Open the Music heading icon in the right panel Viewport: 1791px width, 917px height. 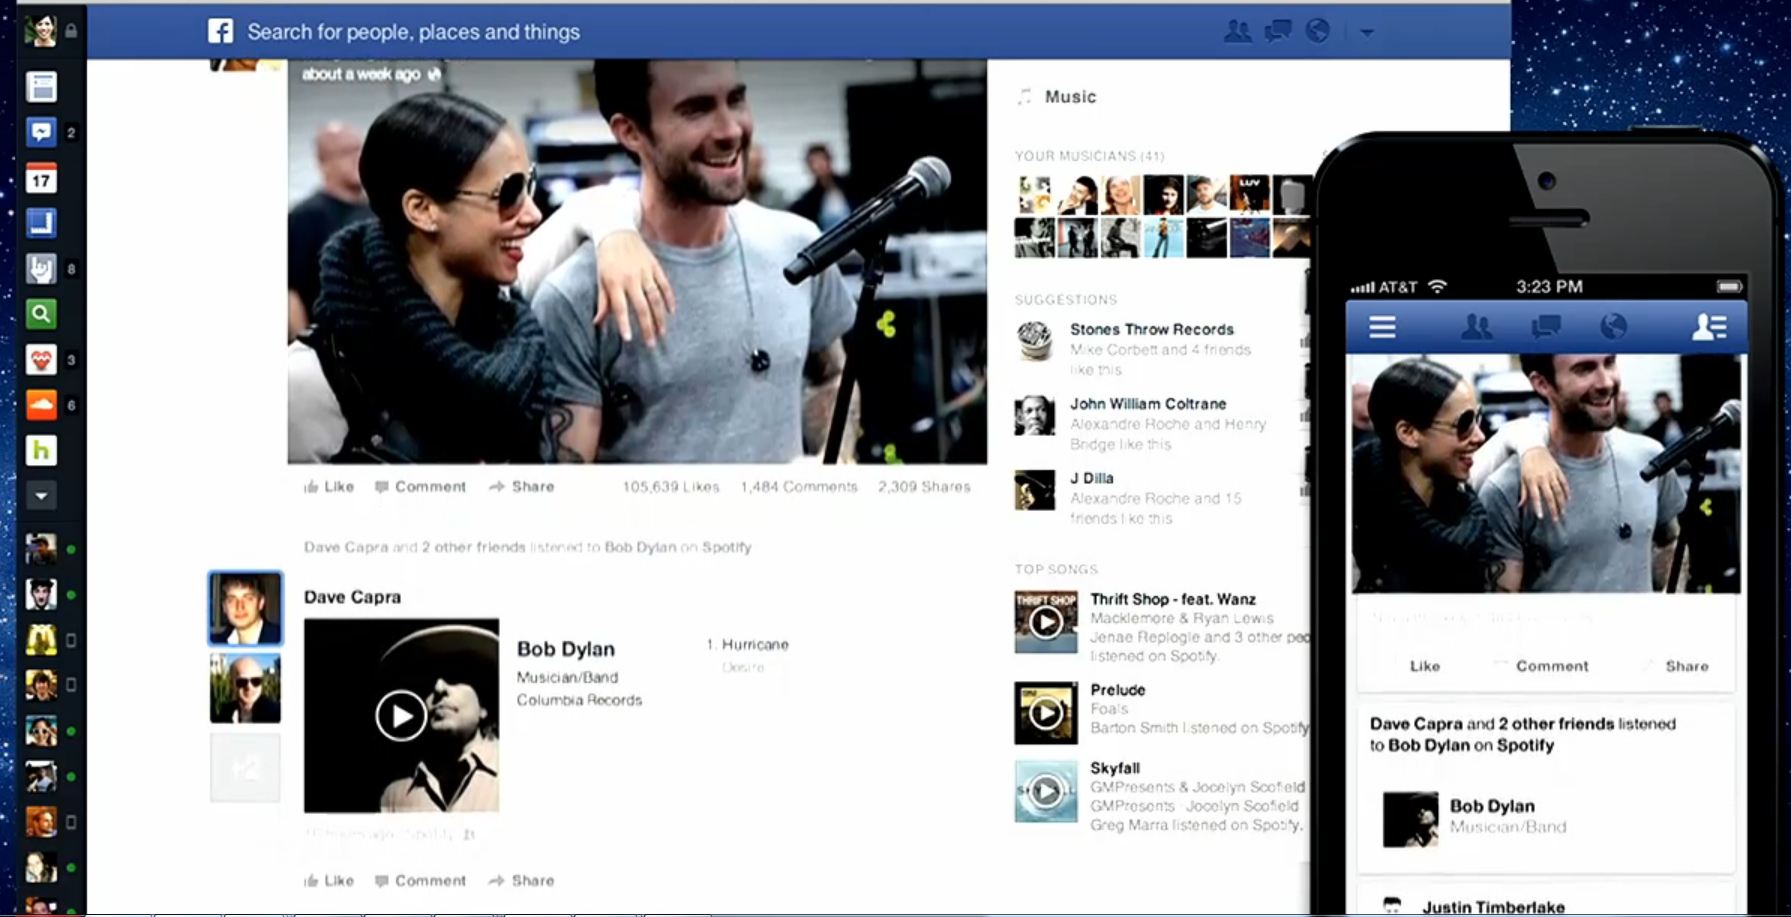[1024, 96]
